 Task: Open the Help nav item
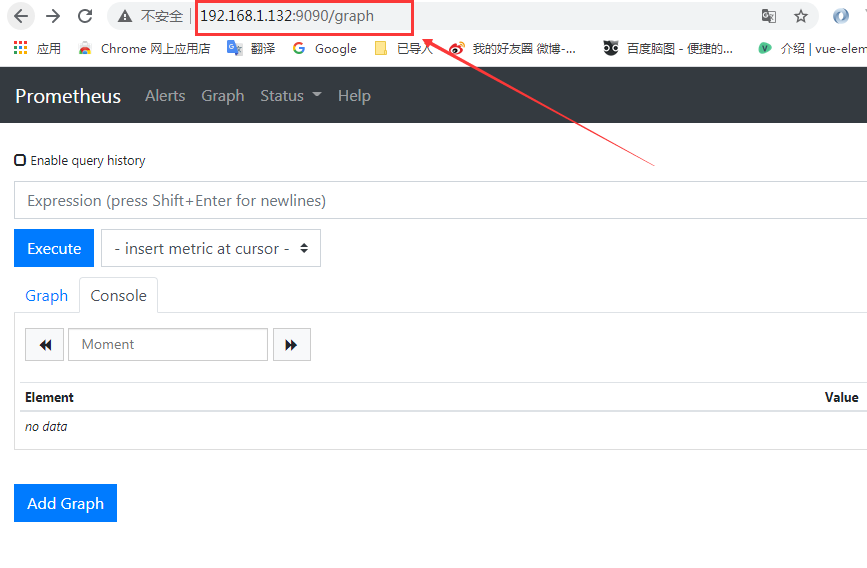354,96
